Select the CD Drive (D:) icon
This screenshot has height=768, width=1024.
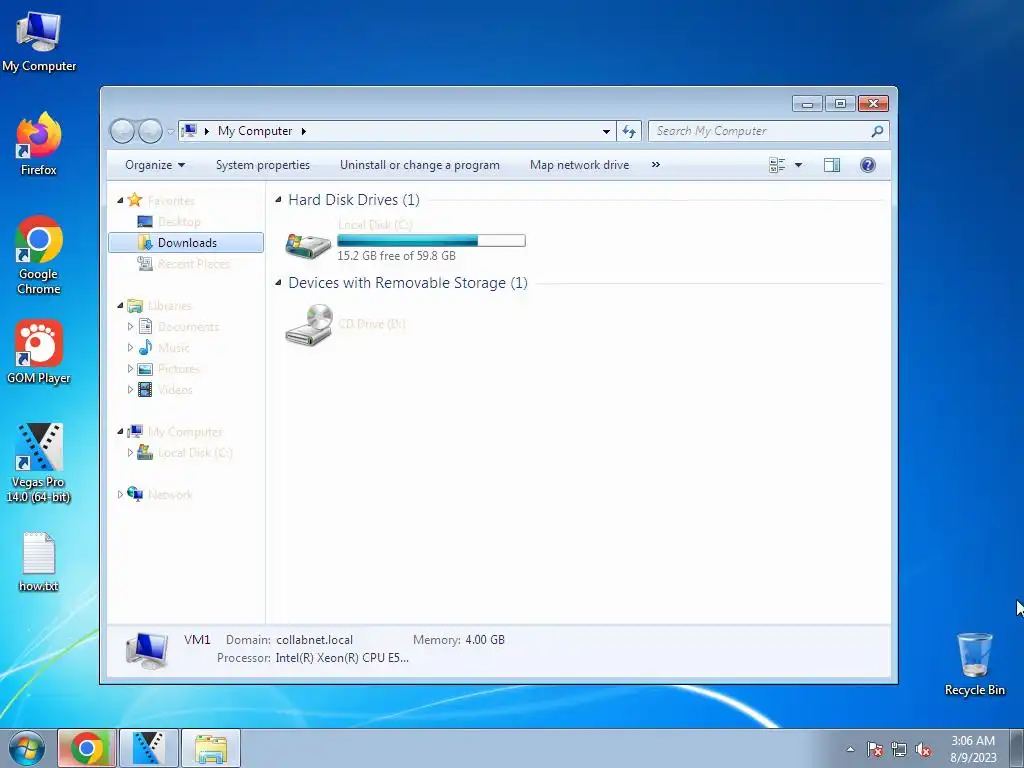[x=308, y=325]
